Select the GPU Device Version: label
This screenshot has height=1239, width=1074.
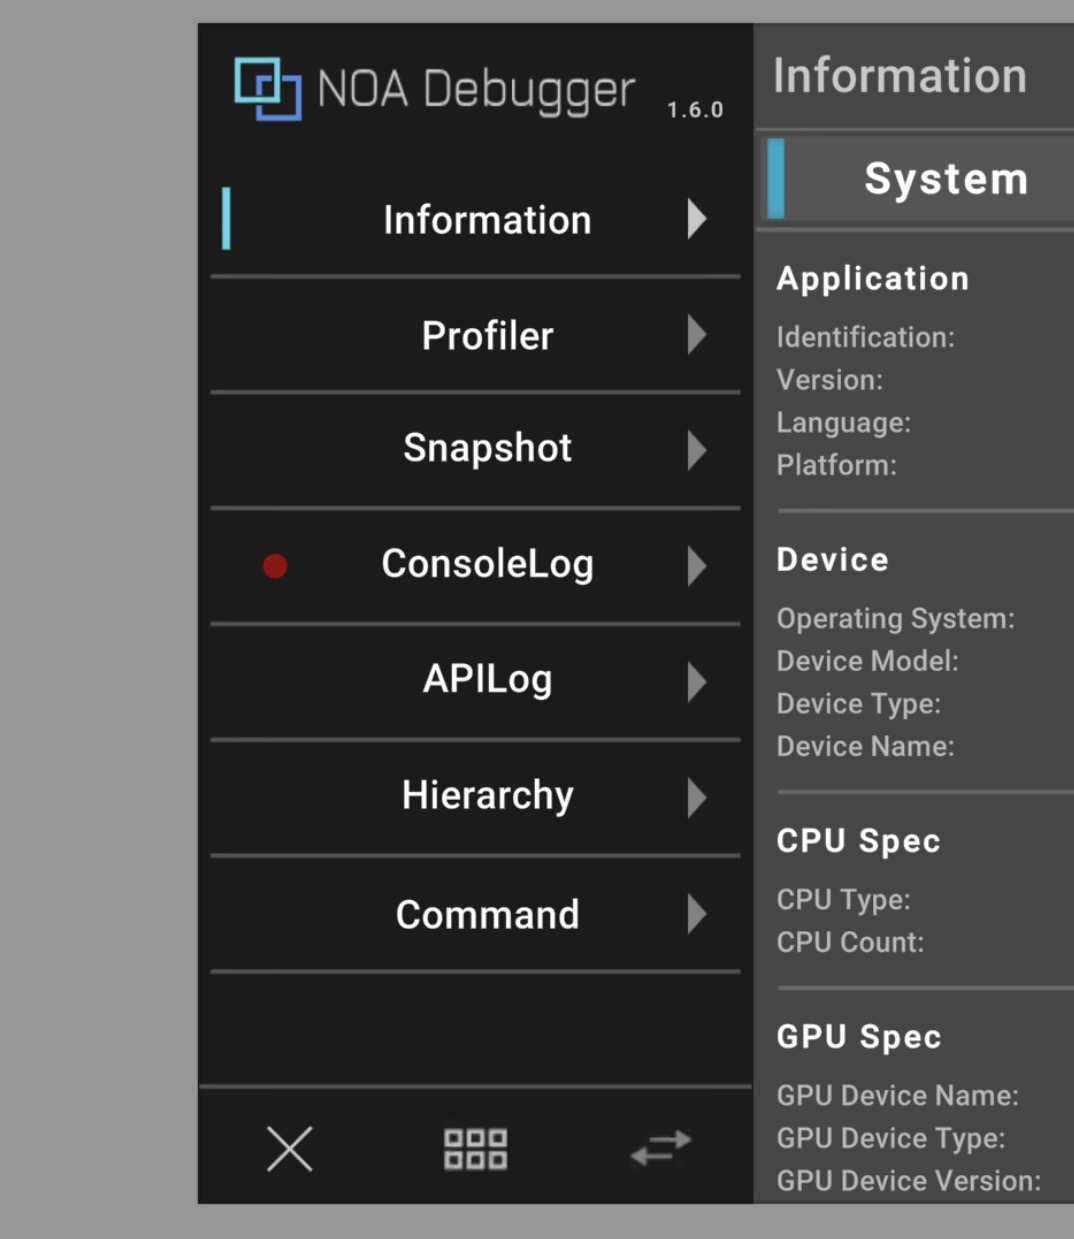(x=908, y=1181)
